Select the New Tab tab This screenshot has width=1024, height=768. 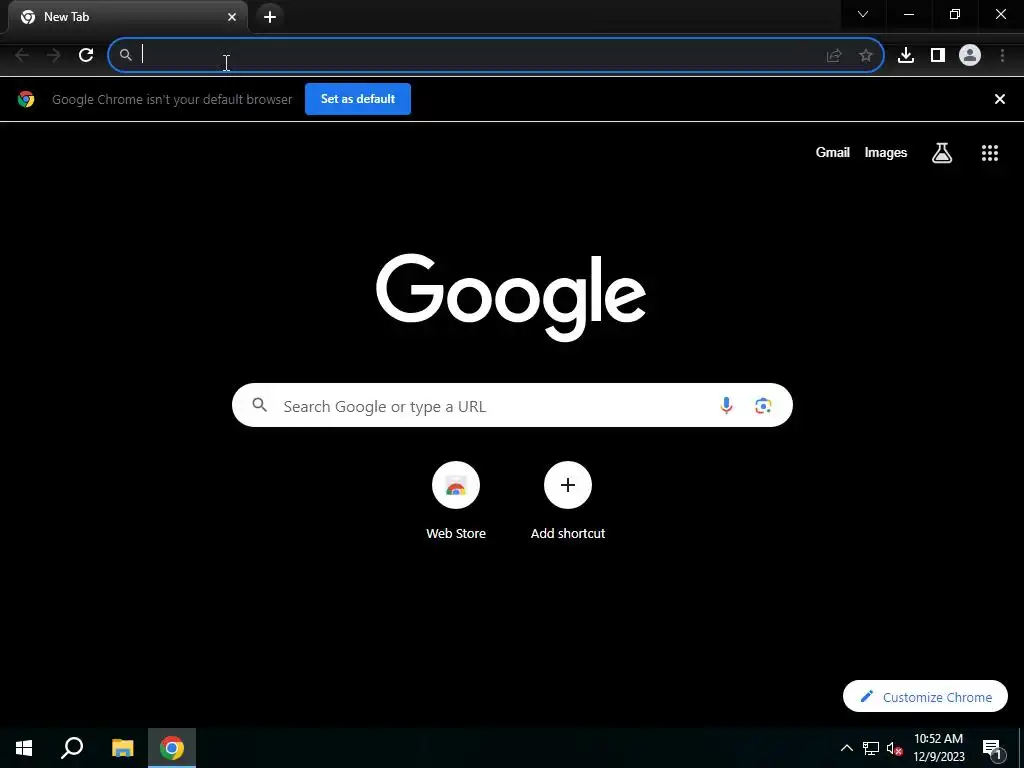point(127,17)
